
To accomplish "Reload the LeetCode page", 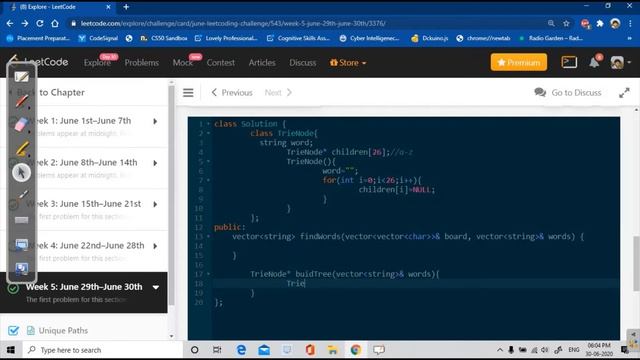I will click(x=40, y=24).
